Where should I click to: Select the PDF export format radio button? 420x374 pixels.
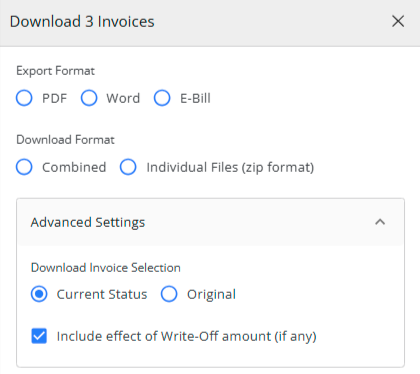point(24,98)
